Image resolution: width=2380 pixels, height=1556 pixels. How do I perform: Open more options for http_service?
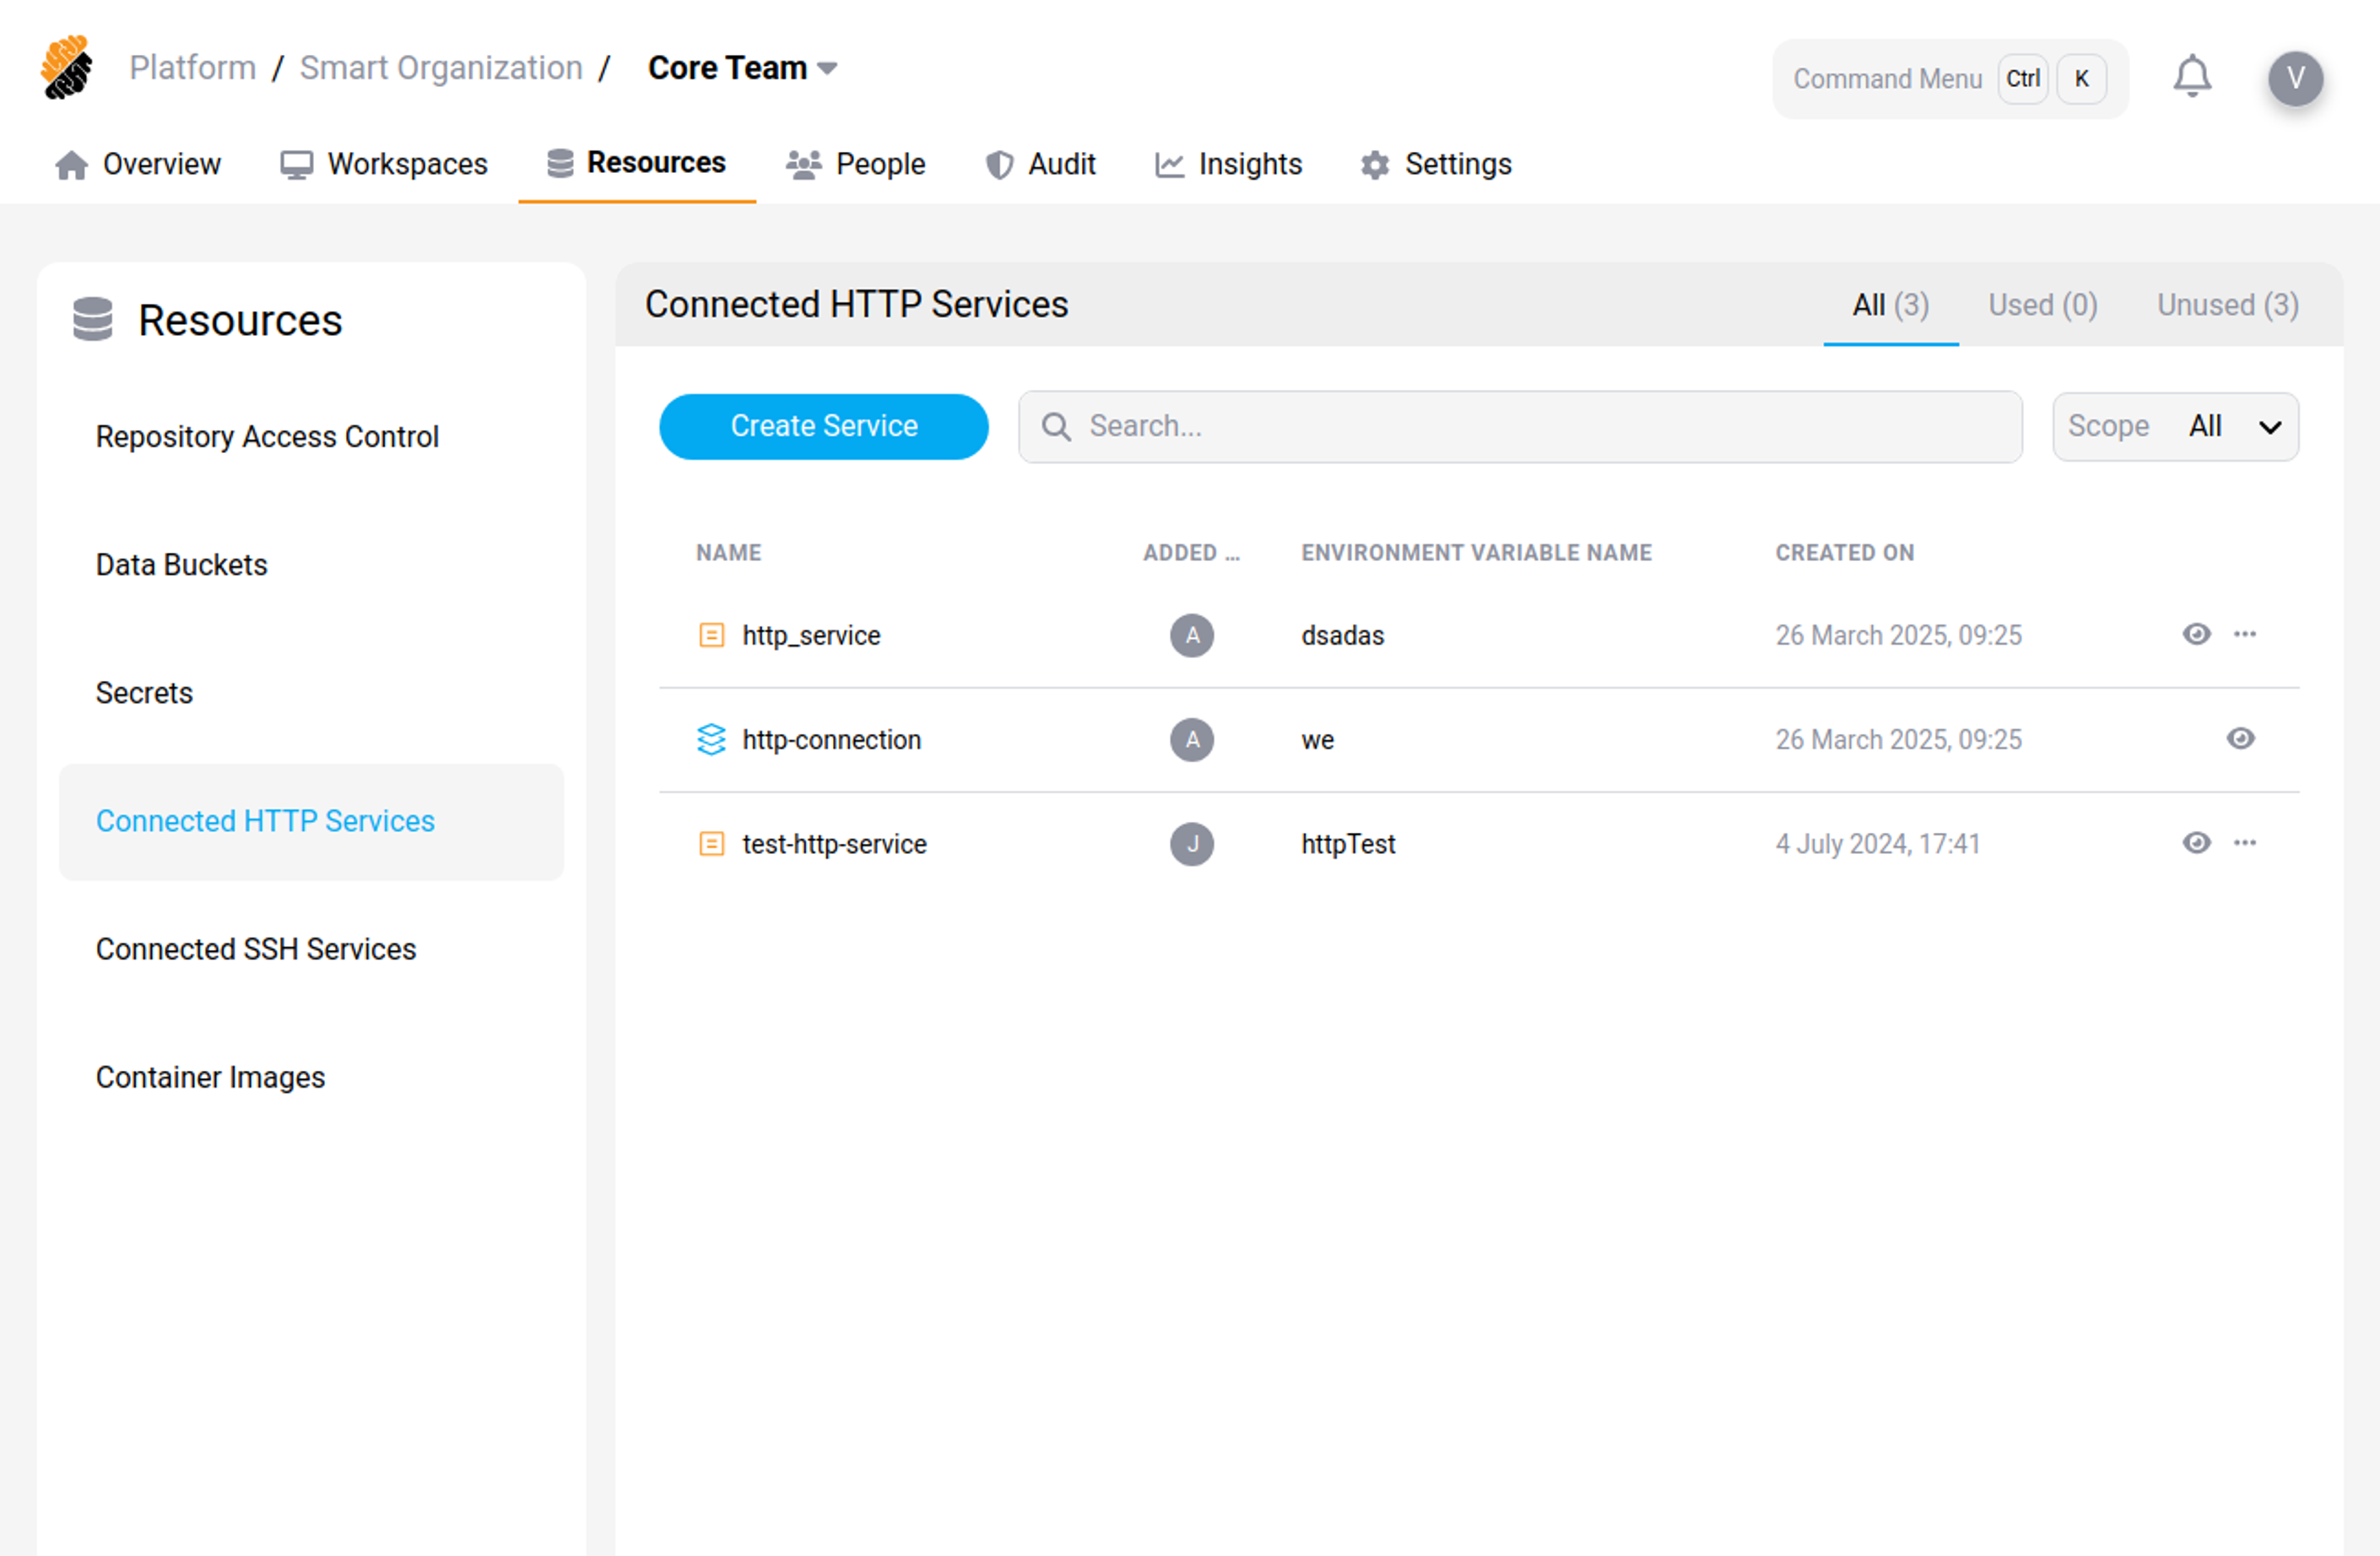point(2244,634)
